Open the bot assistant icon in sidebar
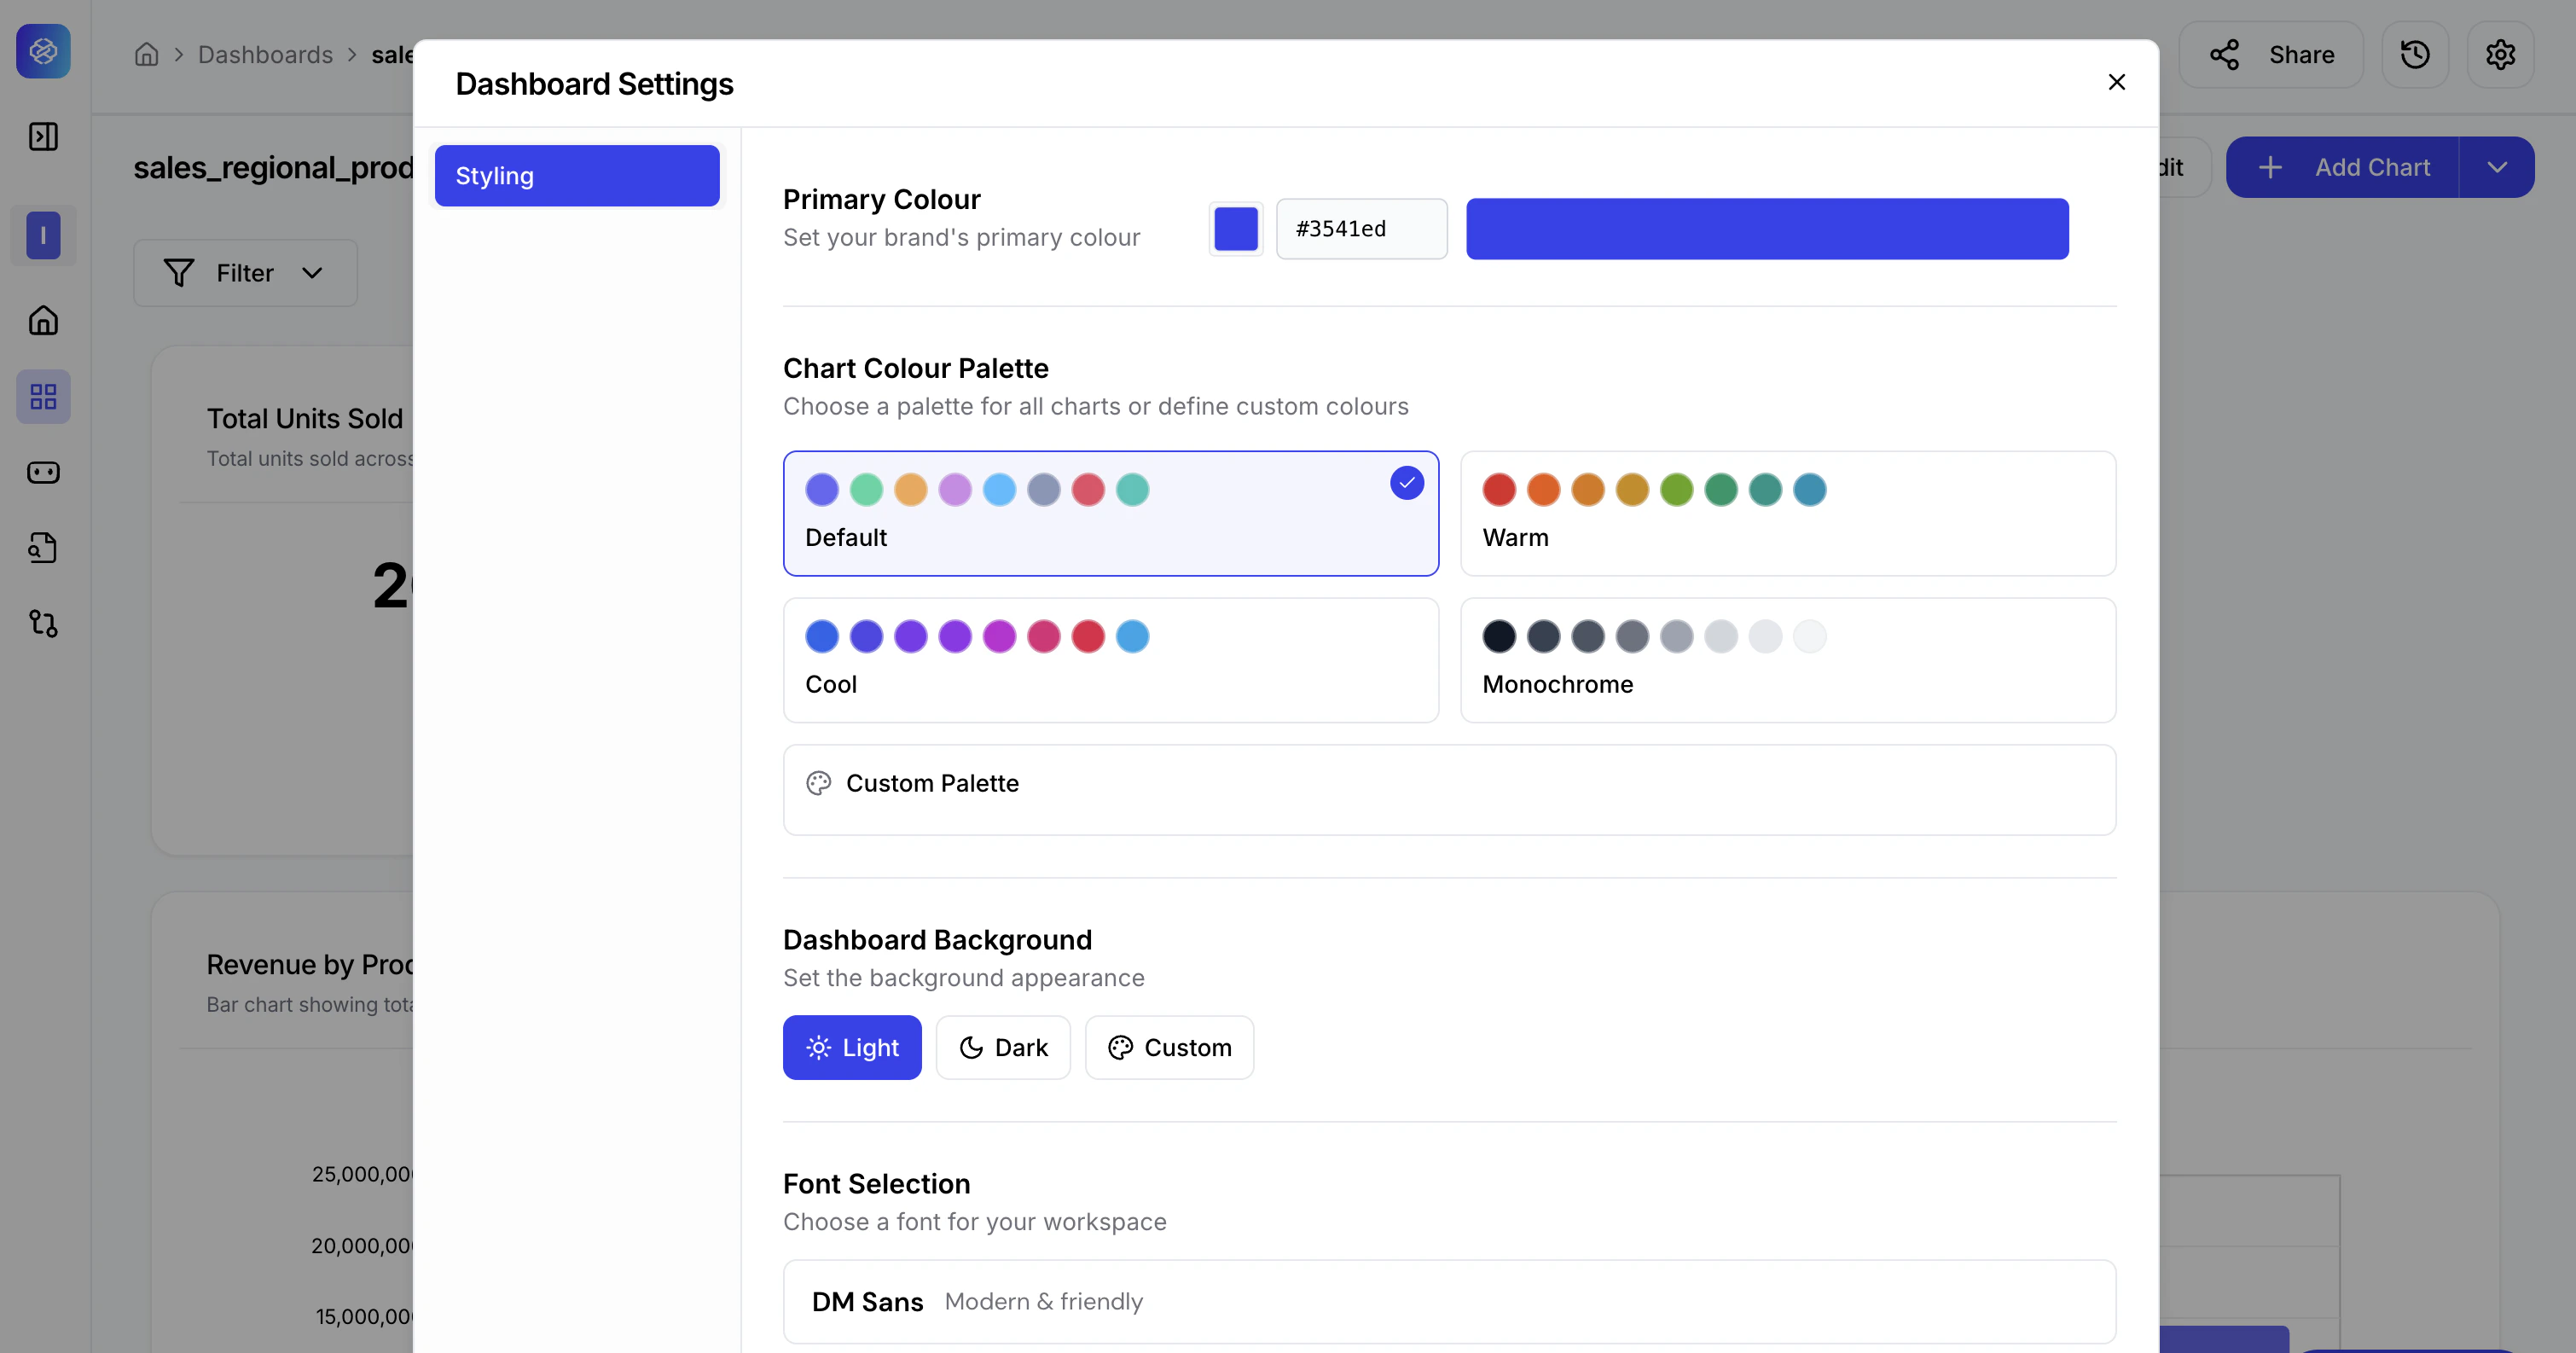 coord(43,472)
